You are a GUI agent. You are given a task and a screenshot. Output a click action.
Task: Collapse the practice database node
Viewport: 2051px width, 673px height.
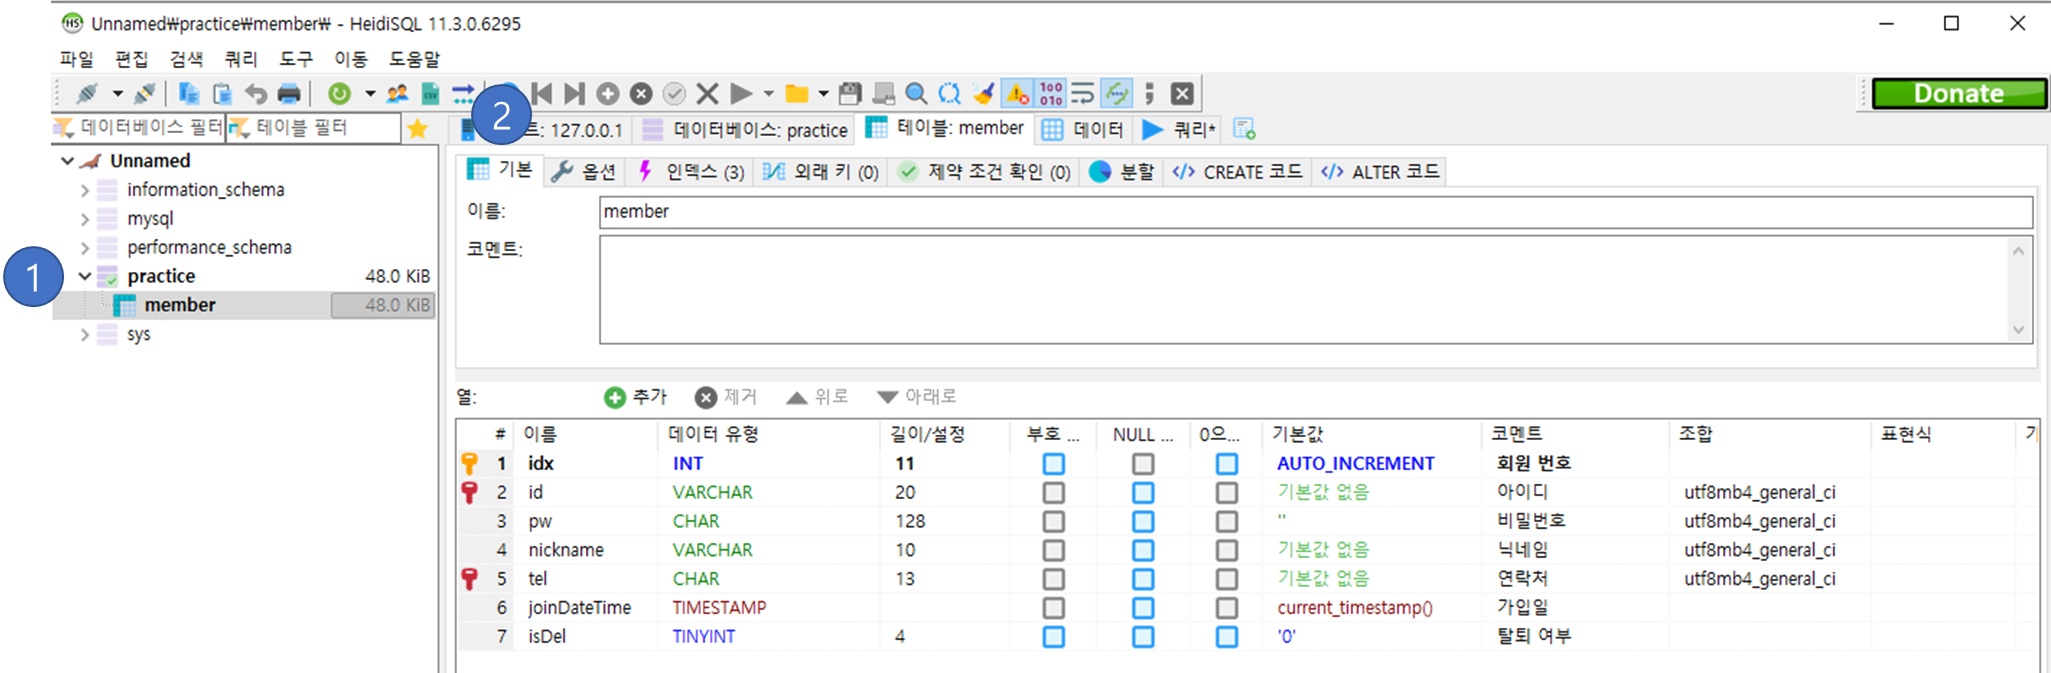(x=85, y=277)
